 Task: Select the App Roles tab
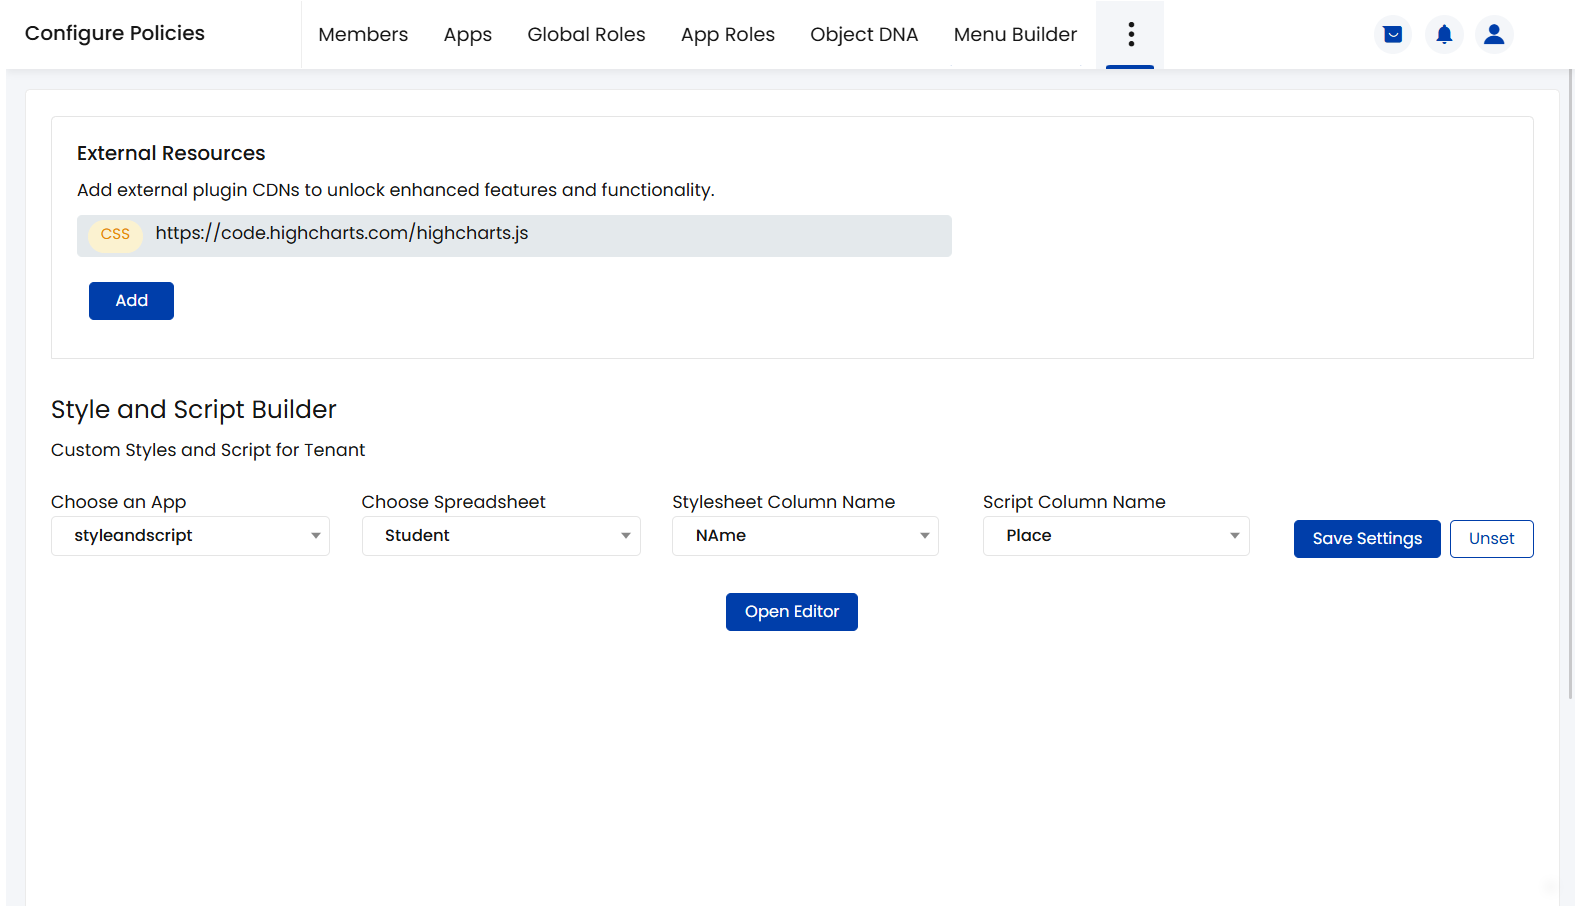click(728, 35)
